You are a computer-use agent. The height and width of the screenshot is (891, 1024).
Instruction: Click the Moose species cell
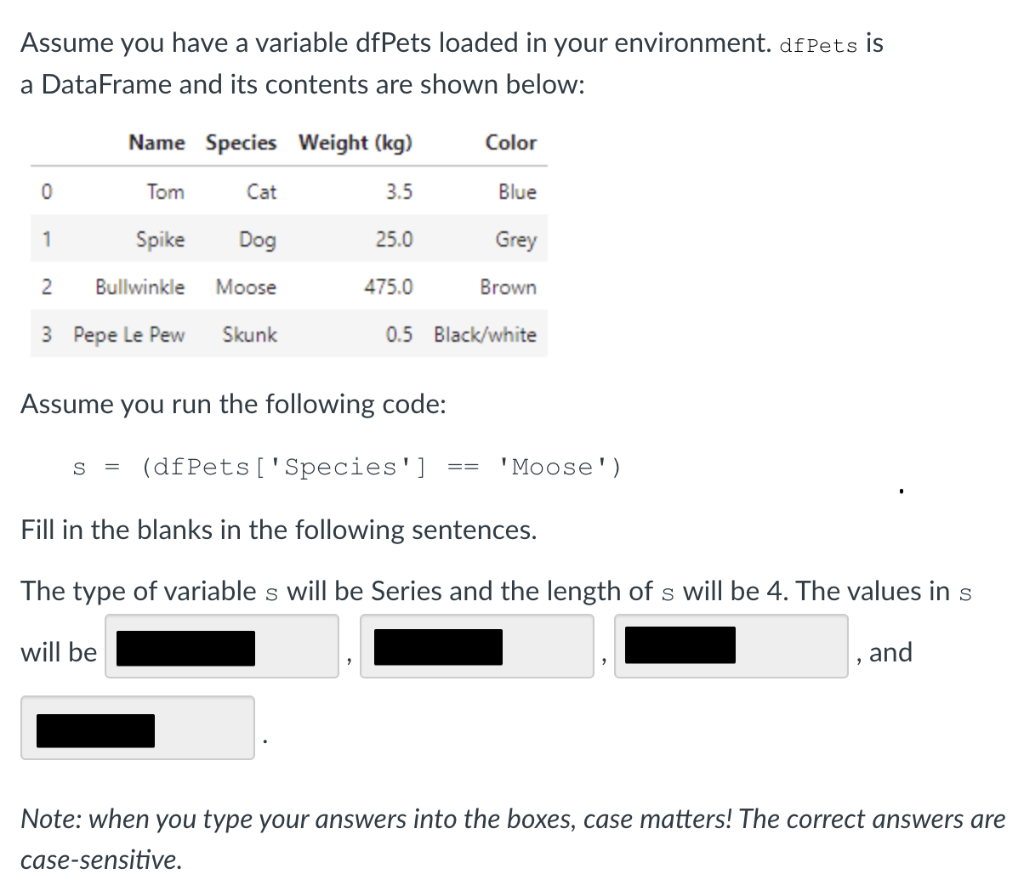click(x=246, y=287)
